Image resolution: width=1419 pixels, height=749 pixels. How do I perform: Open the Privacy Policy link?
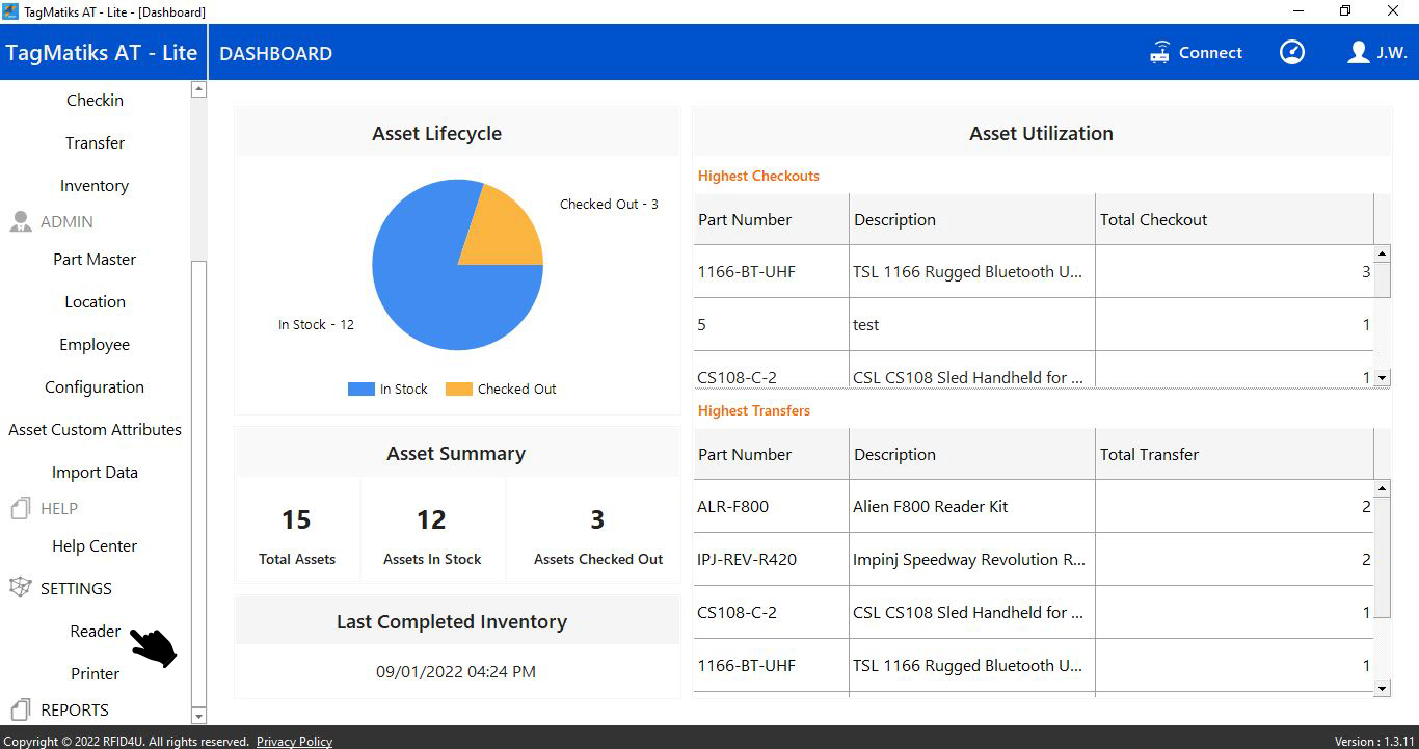[294, 742]
